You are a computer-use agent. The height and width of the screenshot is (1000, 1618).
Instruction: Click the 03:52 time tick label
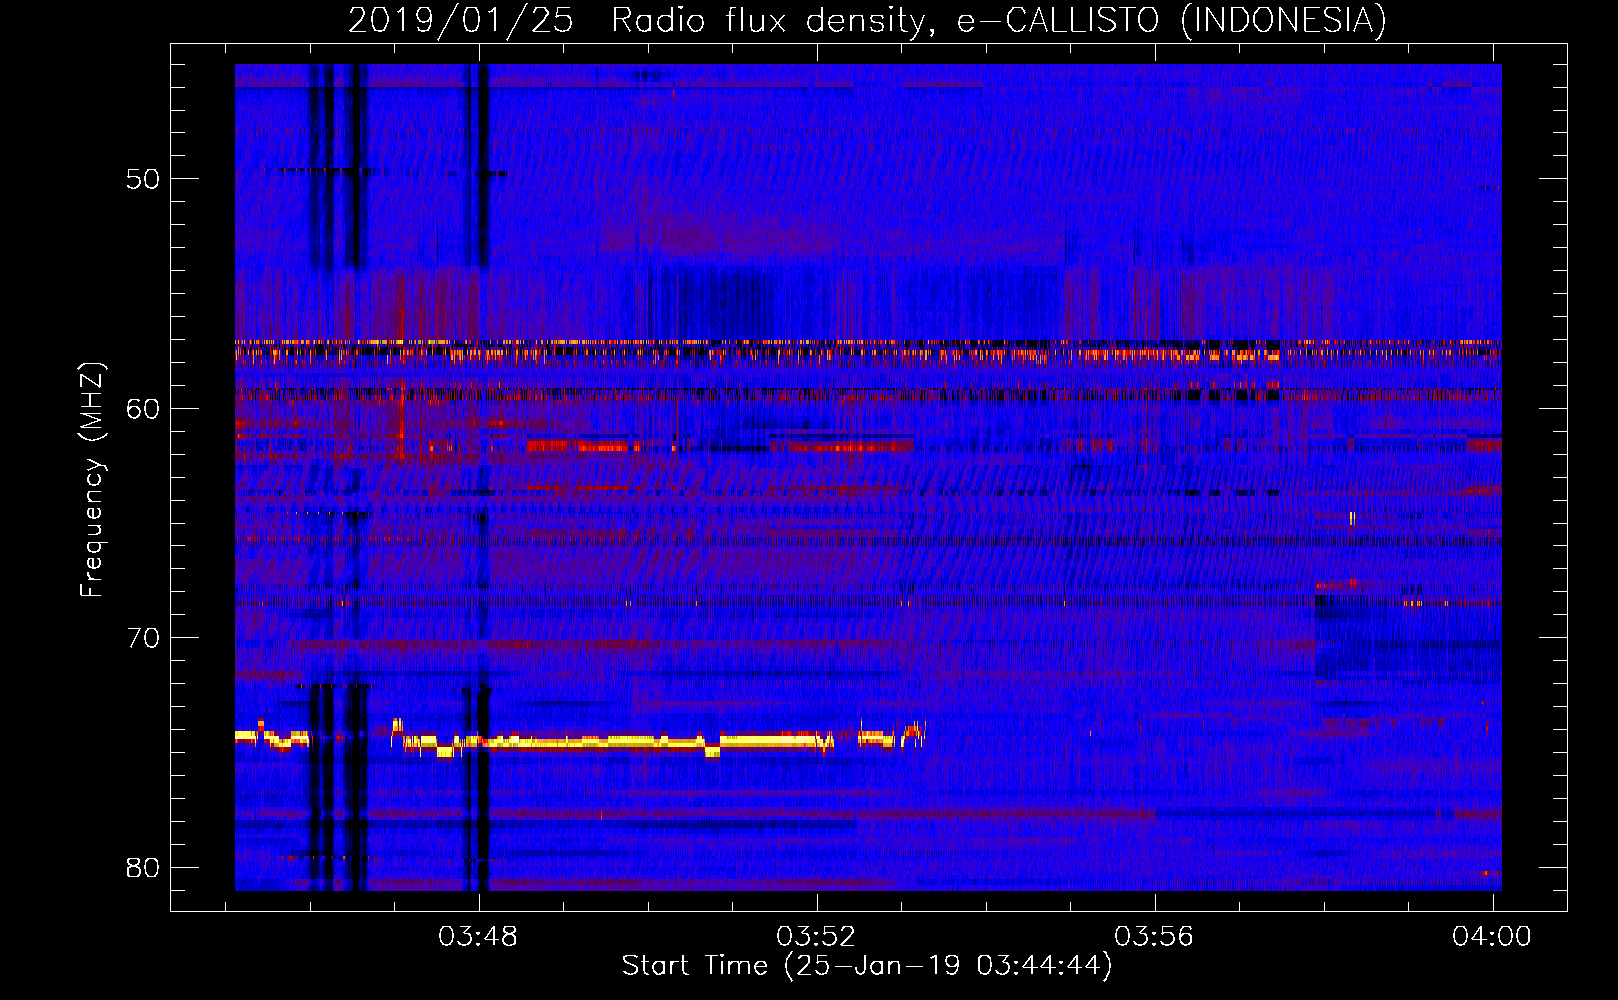pyautogui.click(x=816, y=936)
